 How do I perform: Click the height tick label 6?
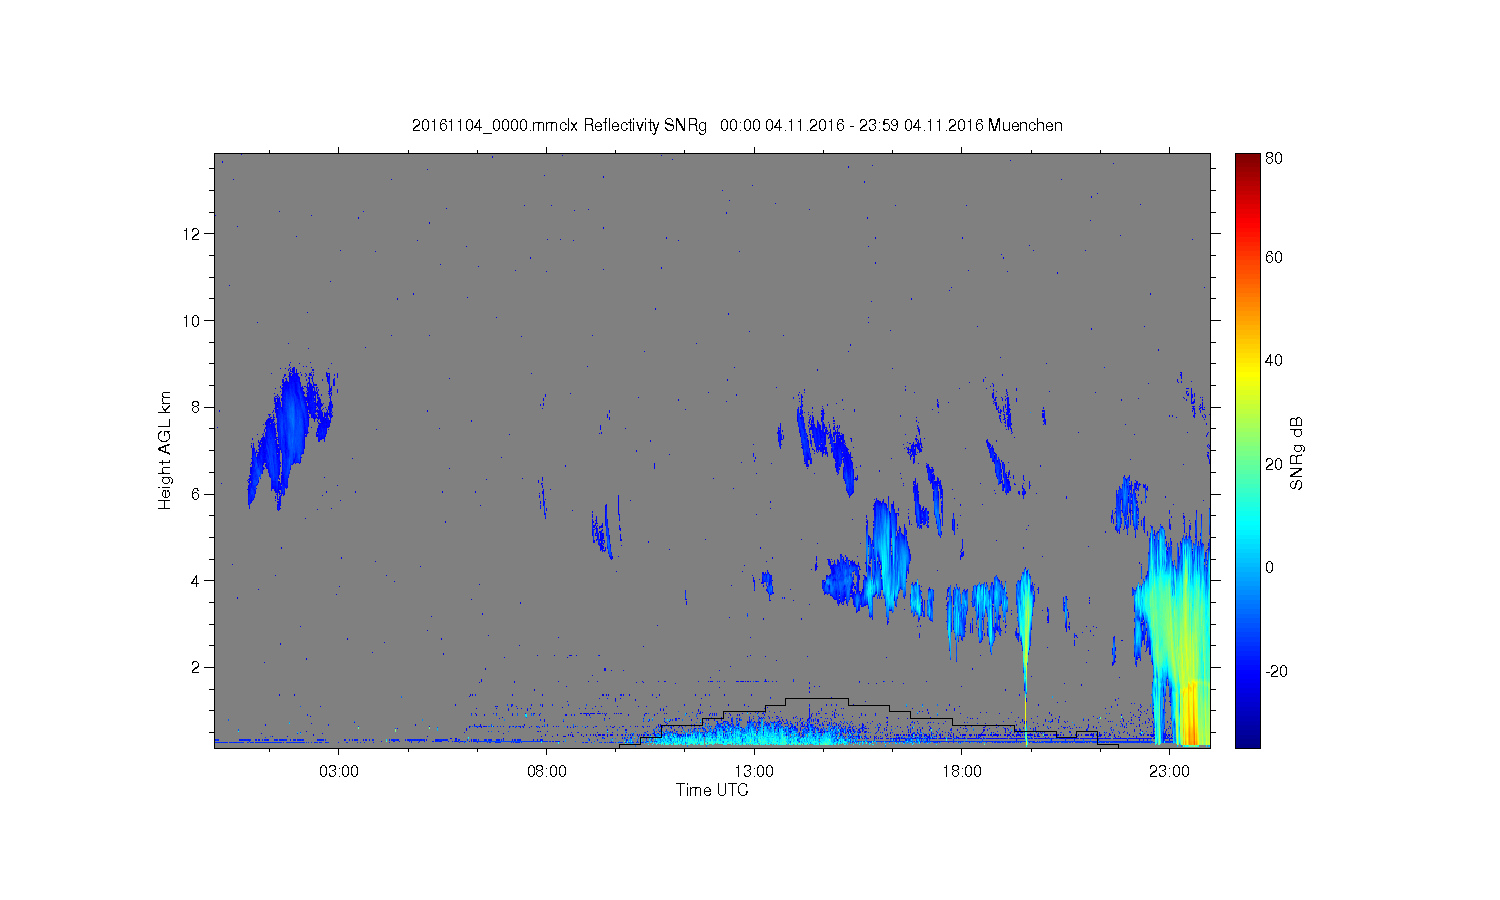(198, 494)
